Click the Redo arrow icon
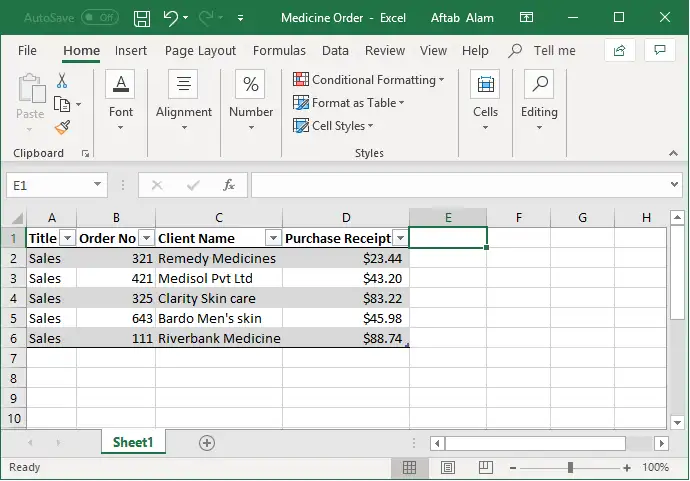690x481 pixels. [x=206, y=18]
